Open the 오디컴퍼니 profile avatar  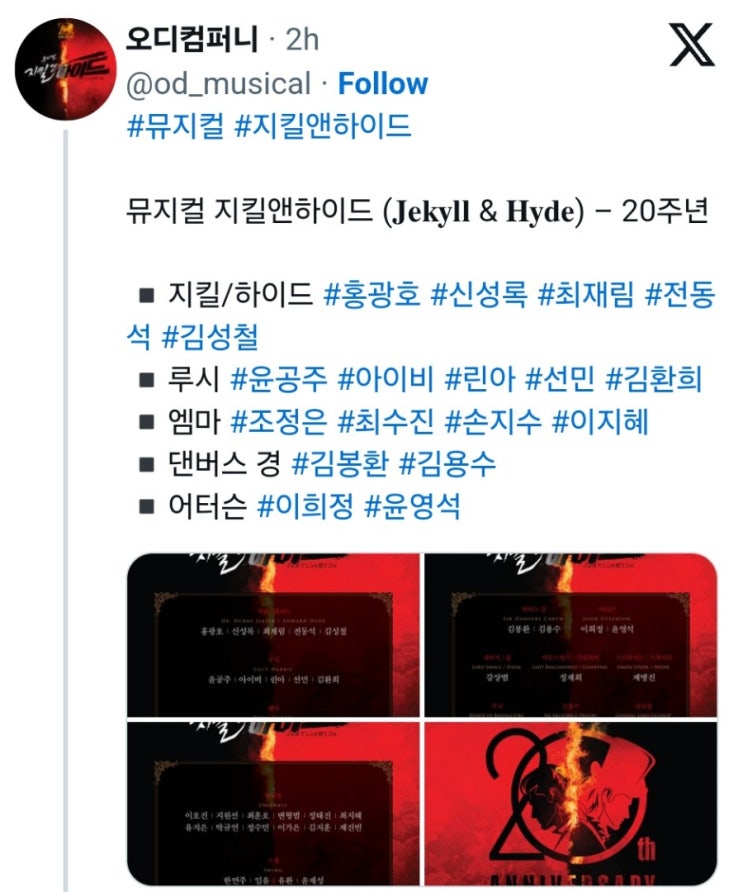click(x=65, y=69)
